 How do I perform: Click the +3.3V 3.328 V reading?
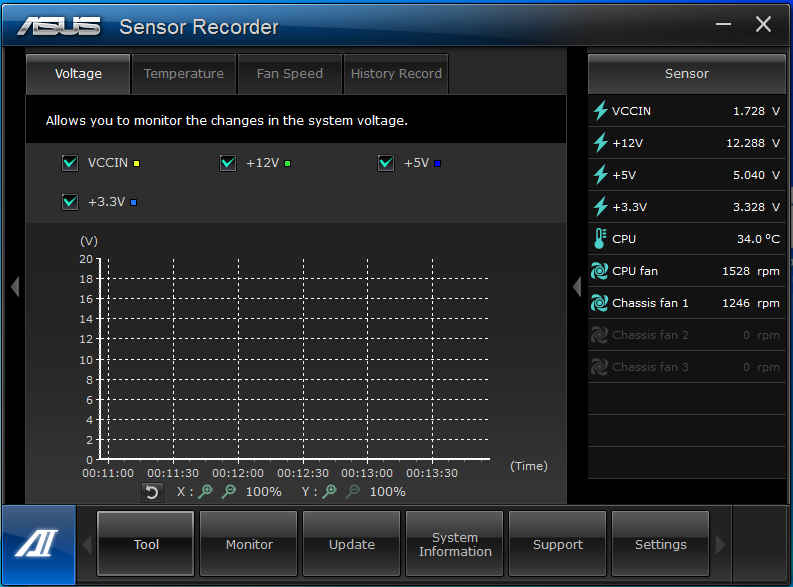point(756,207)
